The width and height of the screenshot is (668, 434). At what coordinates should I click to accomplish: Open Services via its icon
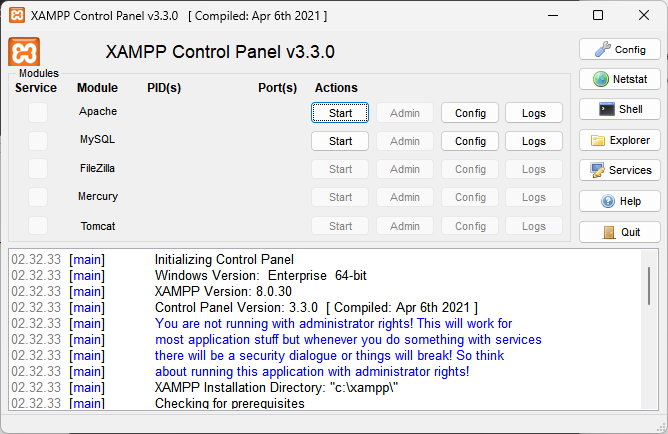click(620, 170)
